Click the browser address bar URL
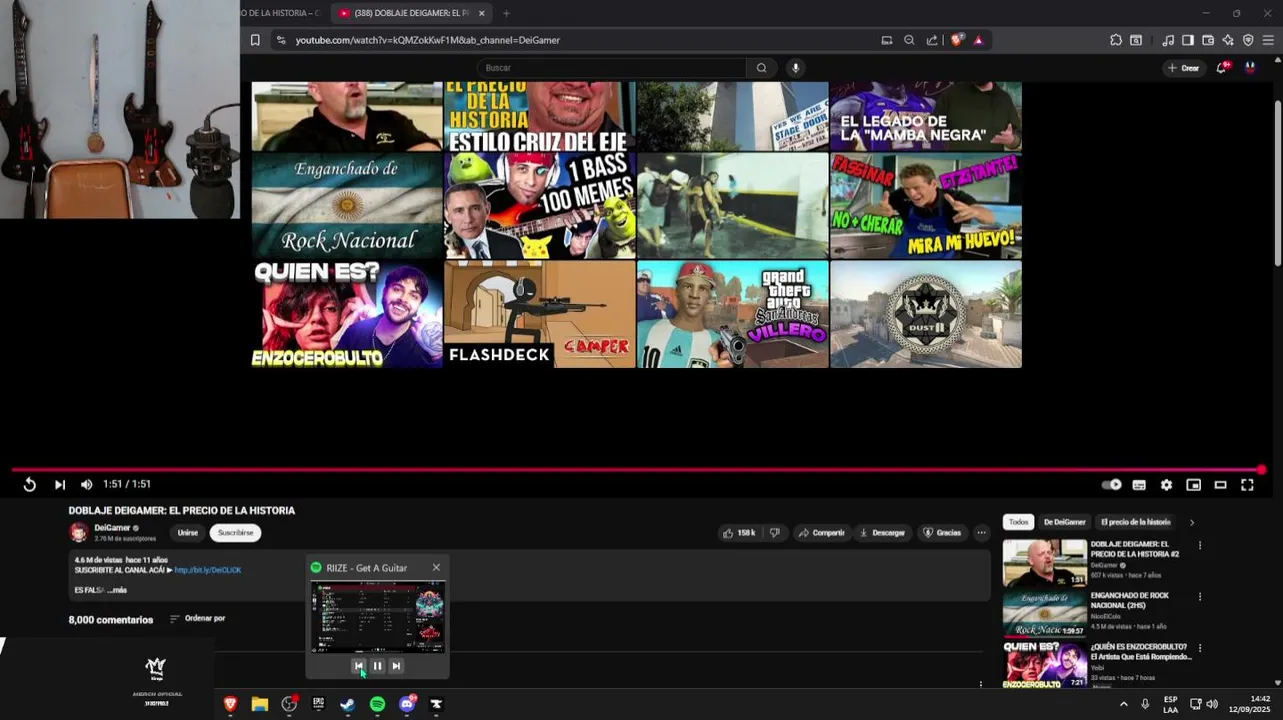 coord(427,40)
